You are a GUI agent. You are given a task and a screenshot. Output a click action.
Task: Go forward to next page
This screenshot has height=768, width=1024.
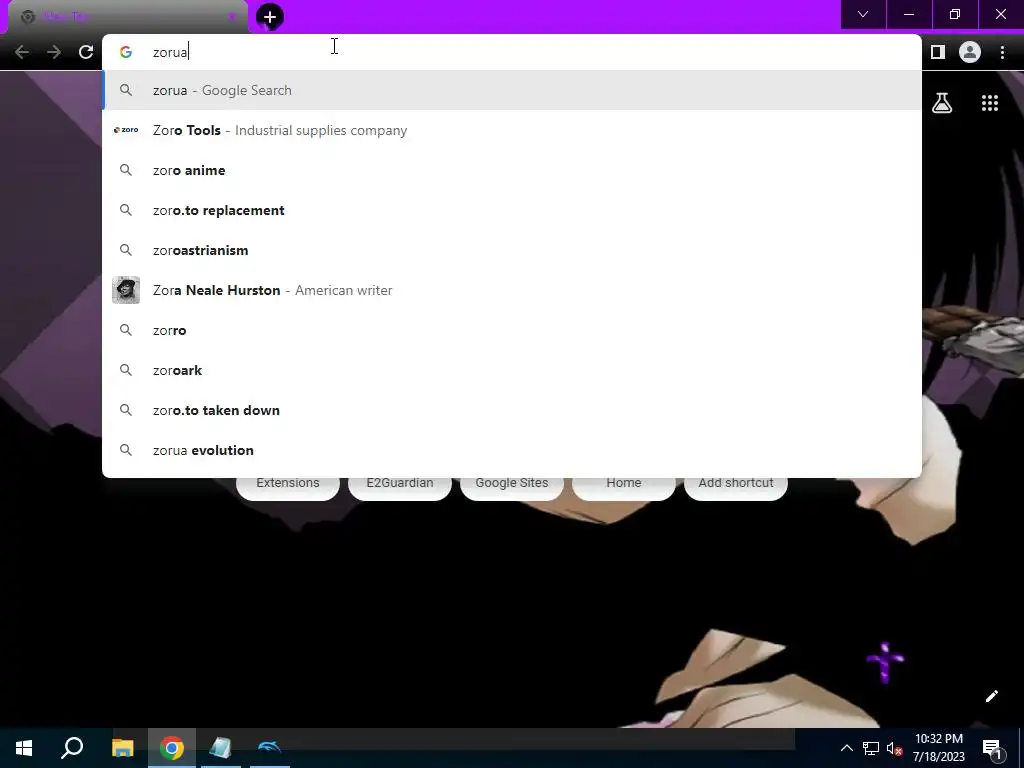tap(54, 52)
